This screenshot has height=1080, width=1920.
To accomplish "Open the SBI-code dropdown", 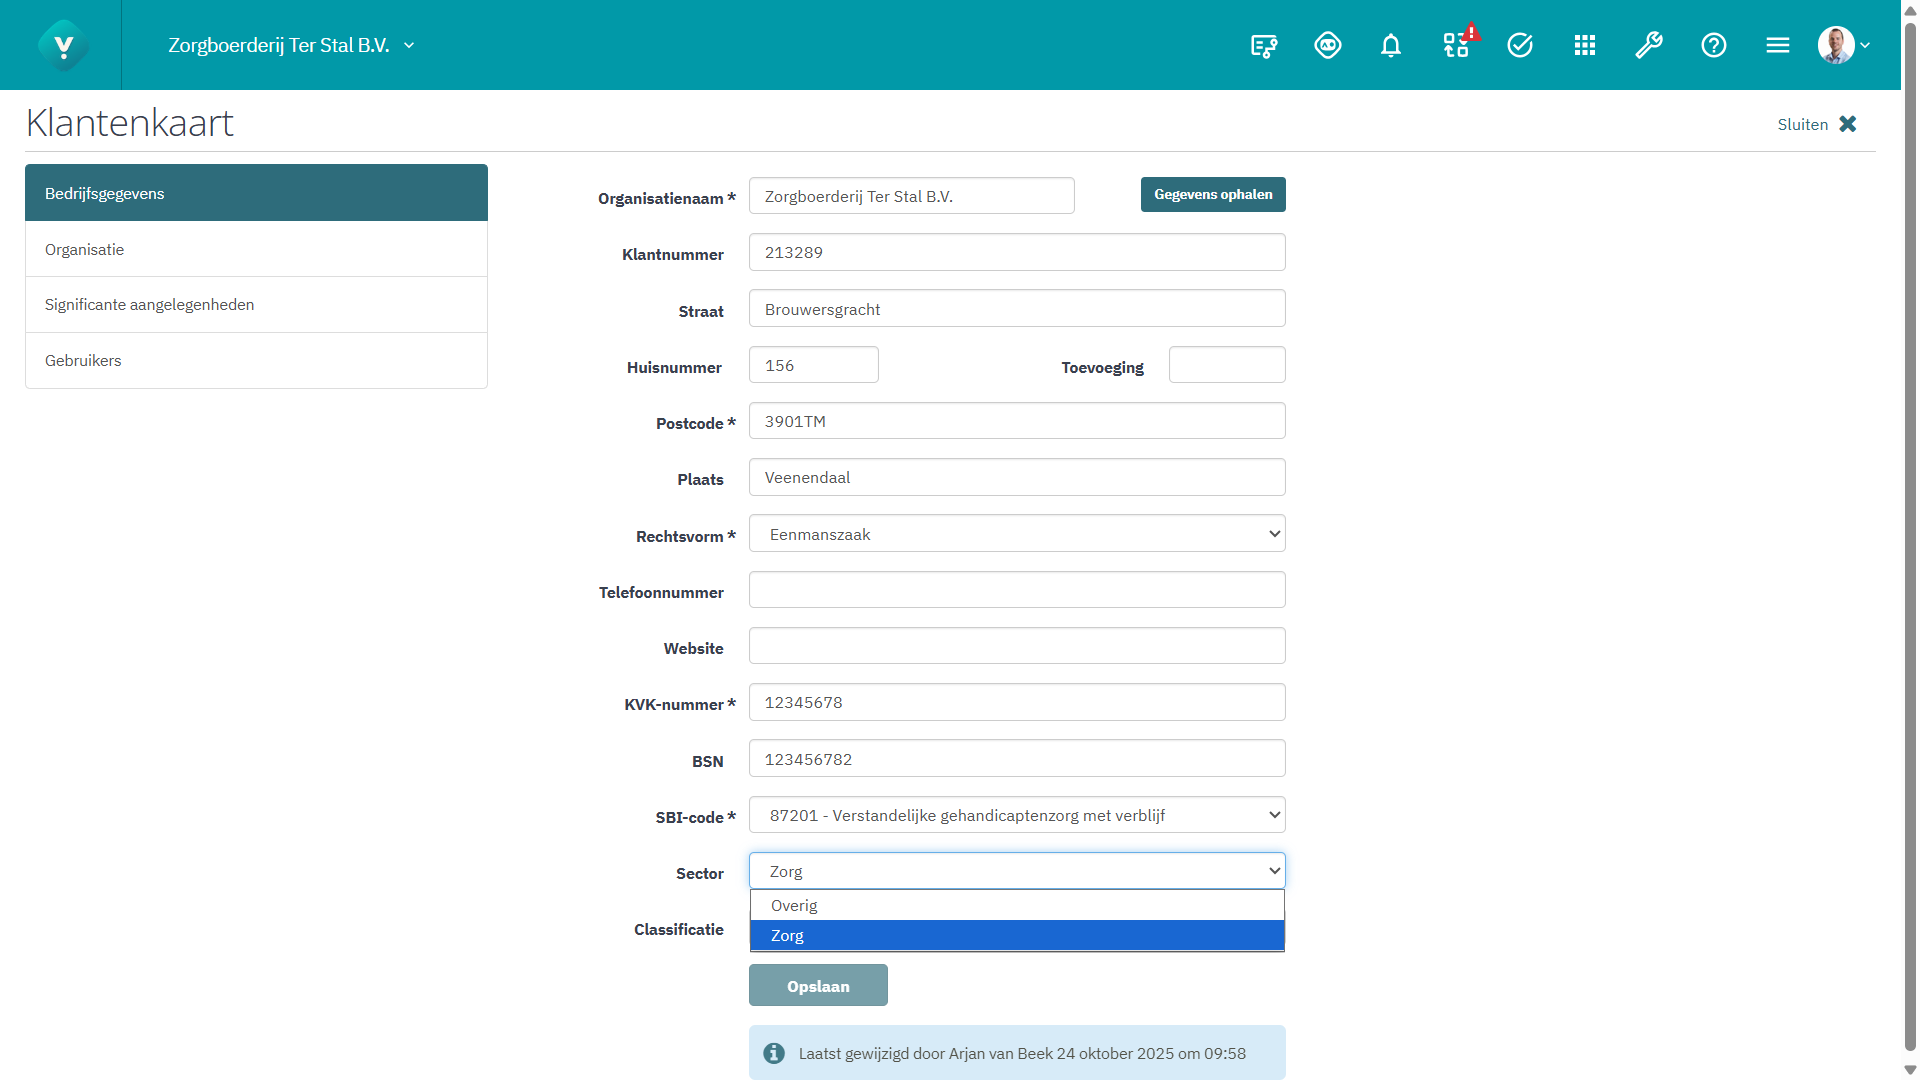I will point(1016,815).
